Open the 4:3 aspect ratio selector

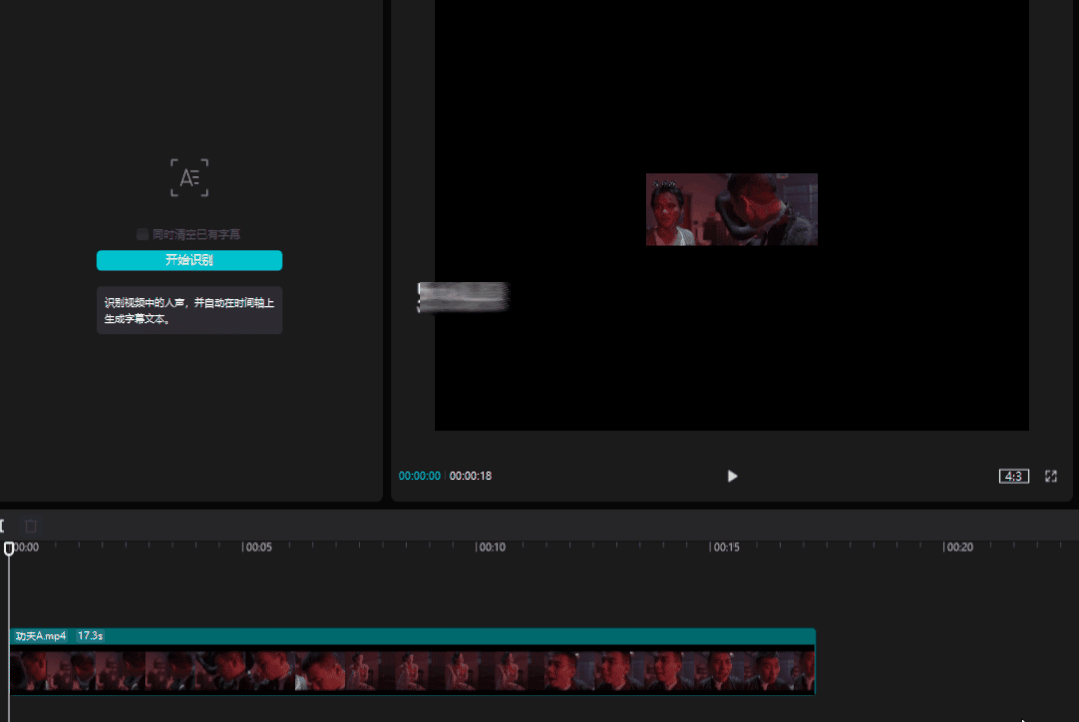[1014, 476]
